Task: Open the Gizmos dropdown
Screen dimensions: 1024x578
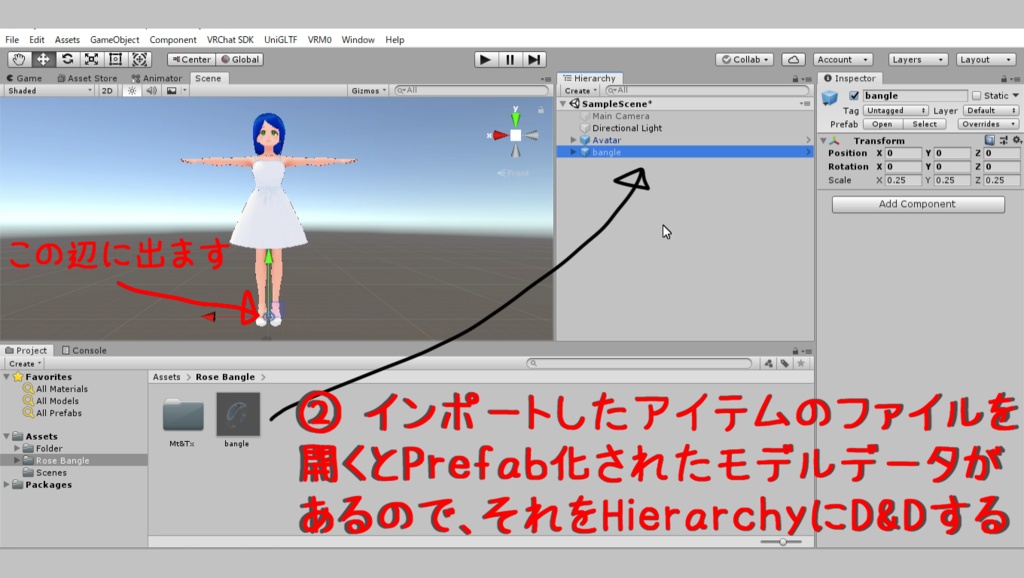Action: (x=368, y=91)
